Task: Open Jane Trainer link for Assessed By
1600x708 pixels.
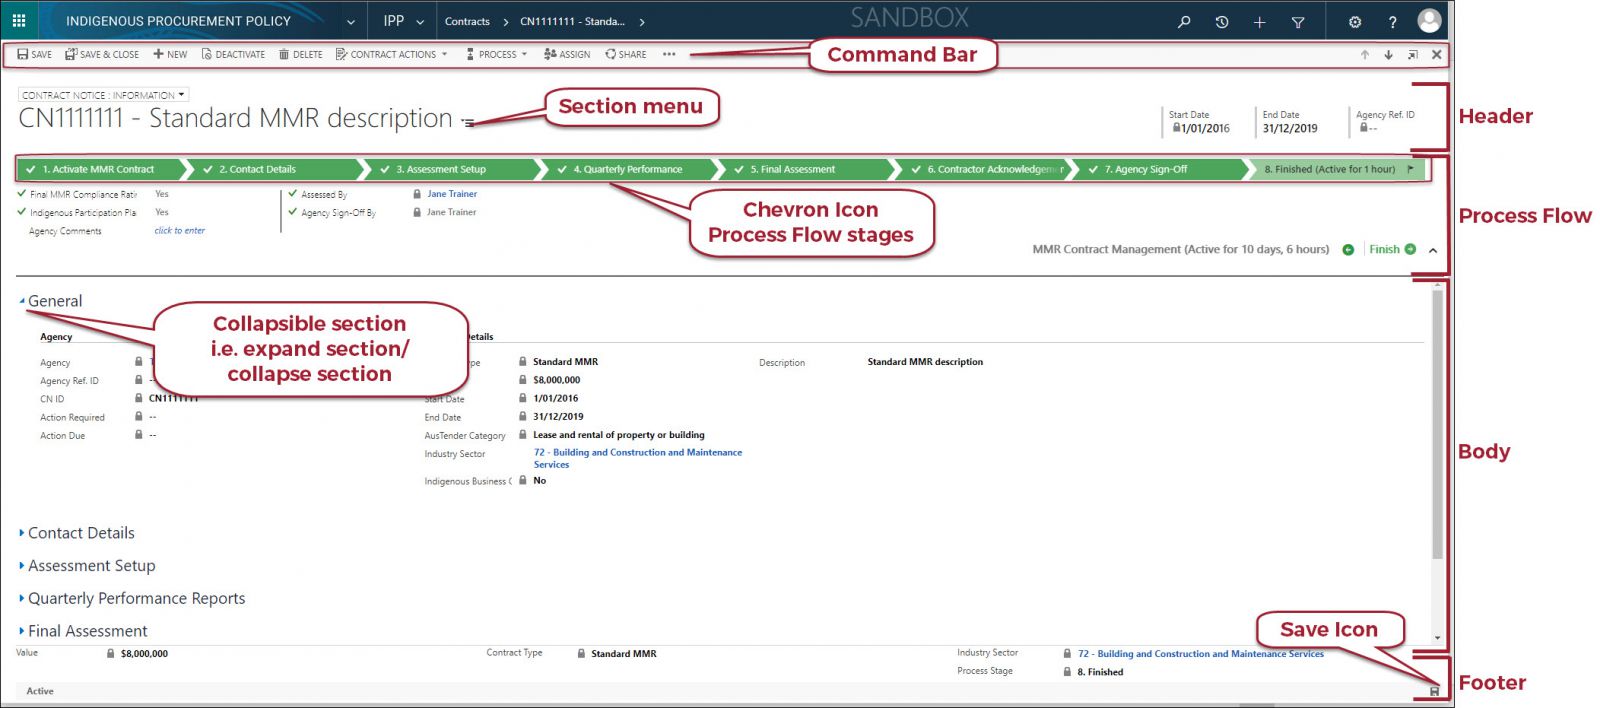Action: click(x=452, y=194)
